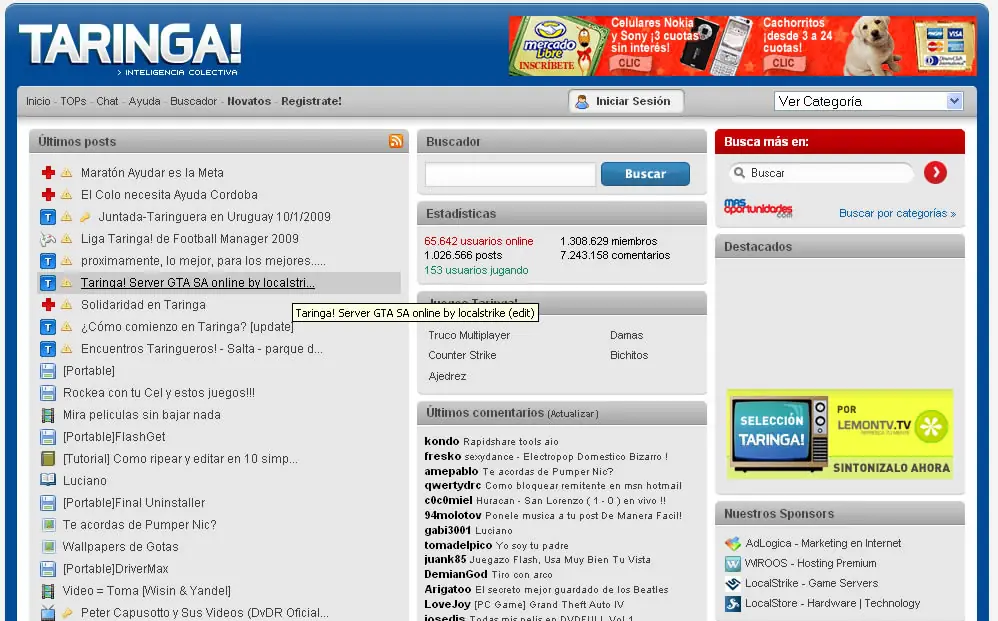Open TOPs in the navigation bar

[x=73, y=101]
